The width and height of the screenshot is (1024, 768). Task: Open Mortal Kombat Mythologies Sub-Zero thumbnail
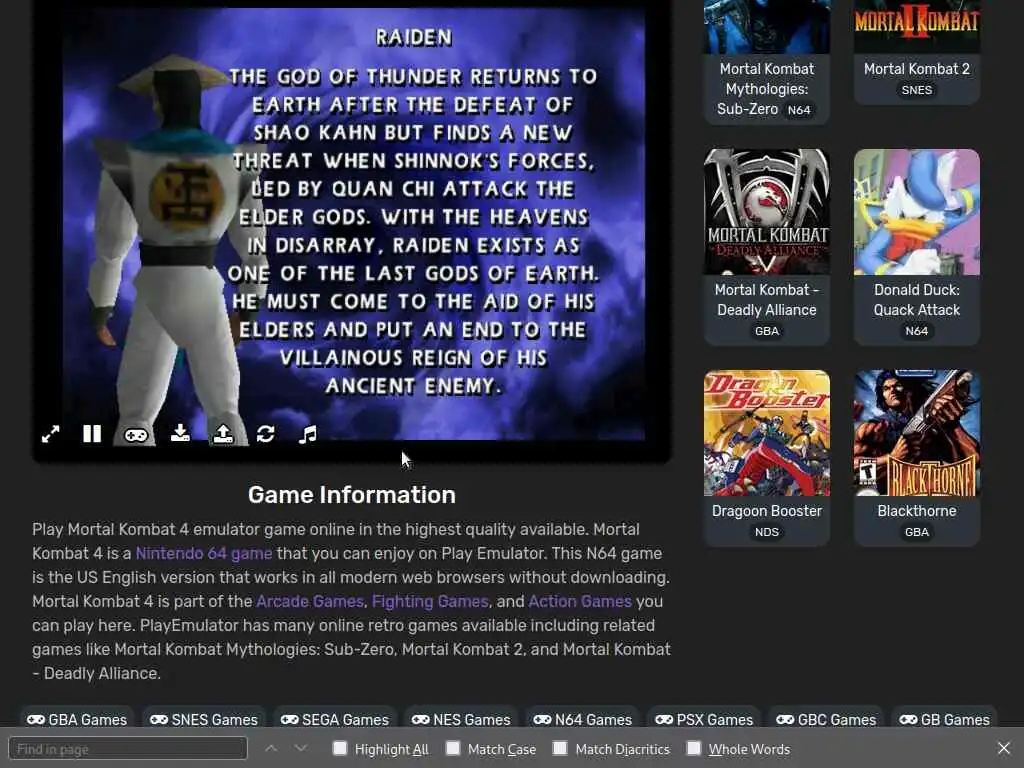[767, 26]
